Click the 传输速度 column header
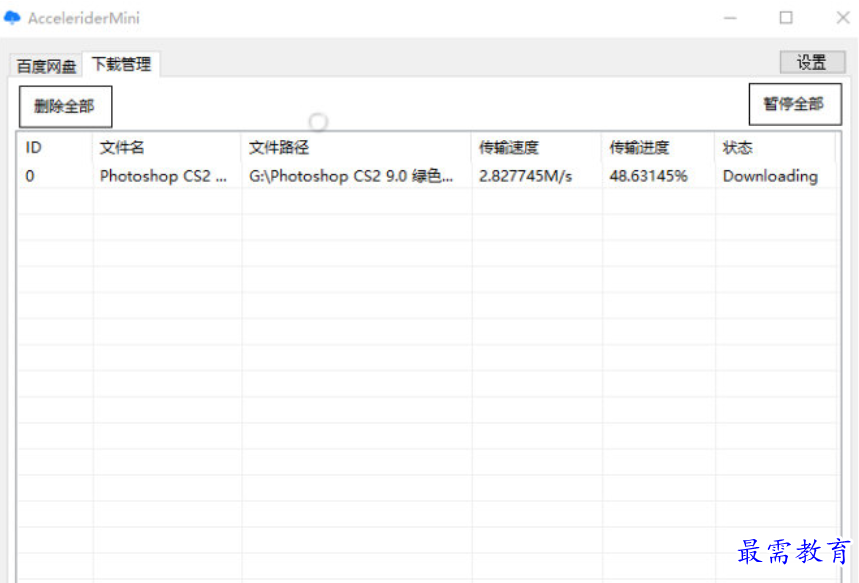Screen dimensions: 859x583 [536, 147]
